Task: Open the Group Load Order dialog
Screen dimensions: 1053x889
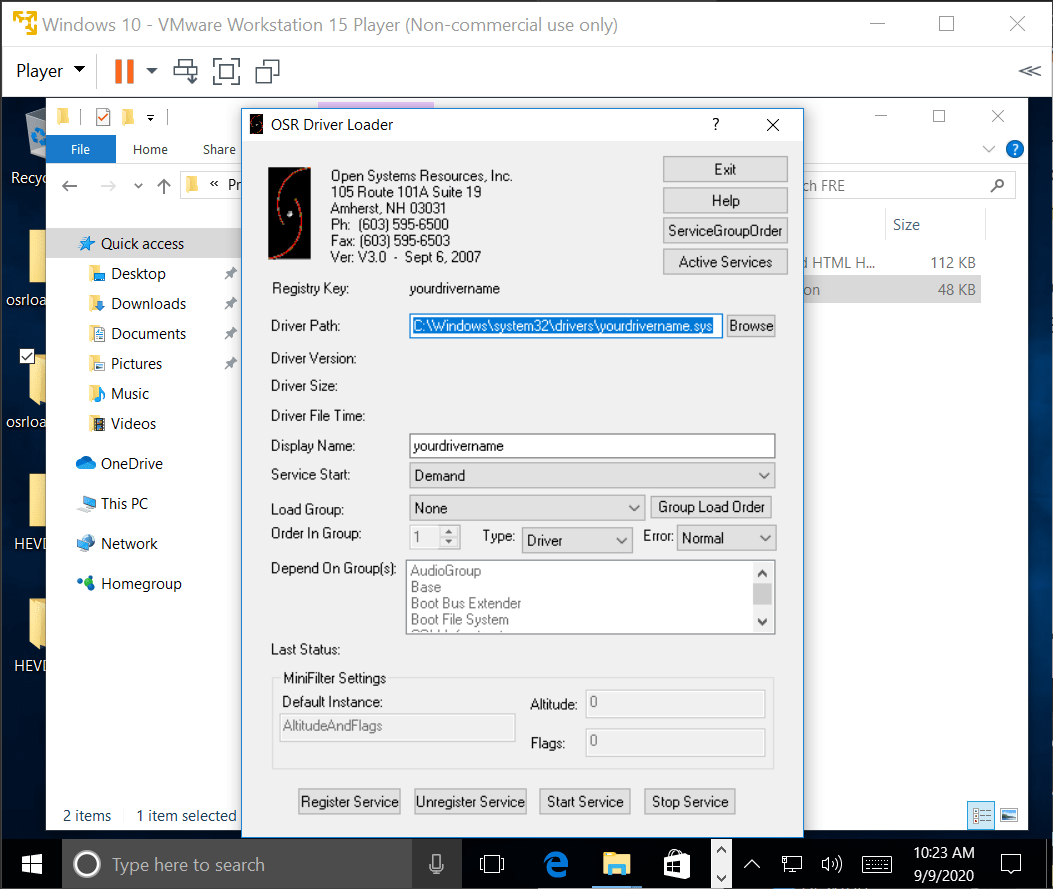Action: pos(711,507)
